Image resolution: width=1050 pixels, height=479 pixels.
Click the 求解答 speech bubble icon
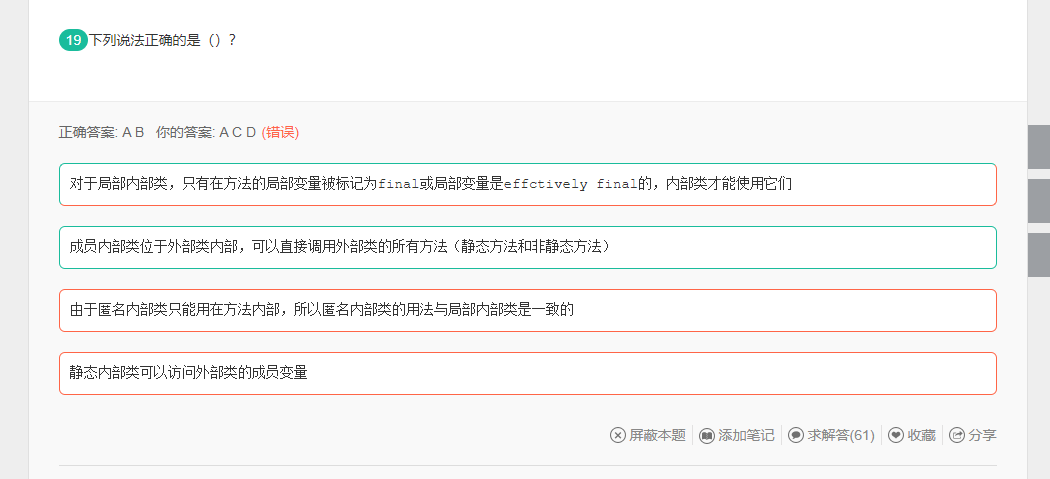point(796,435)
